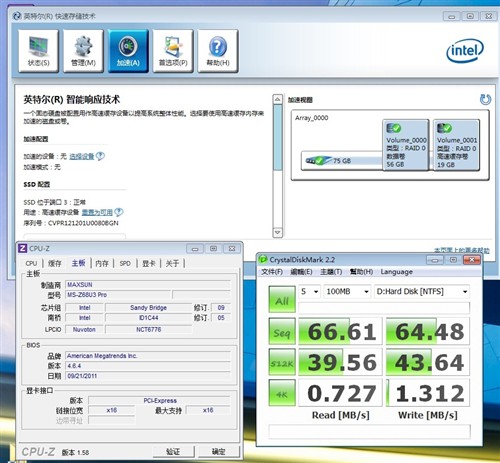Click the help icon beside 选择设备
This screenshot has height=463, width=500.
pyautogui.click(x=100, y=156)
